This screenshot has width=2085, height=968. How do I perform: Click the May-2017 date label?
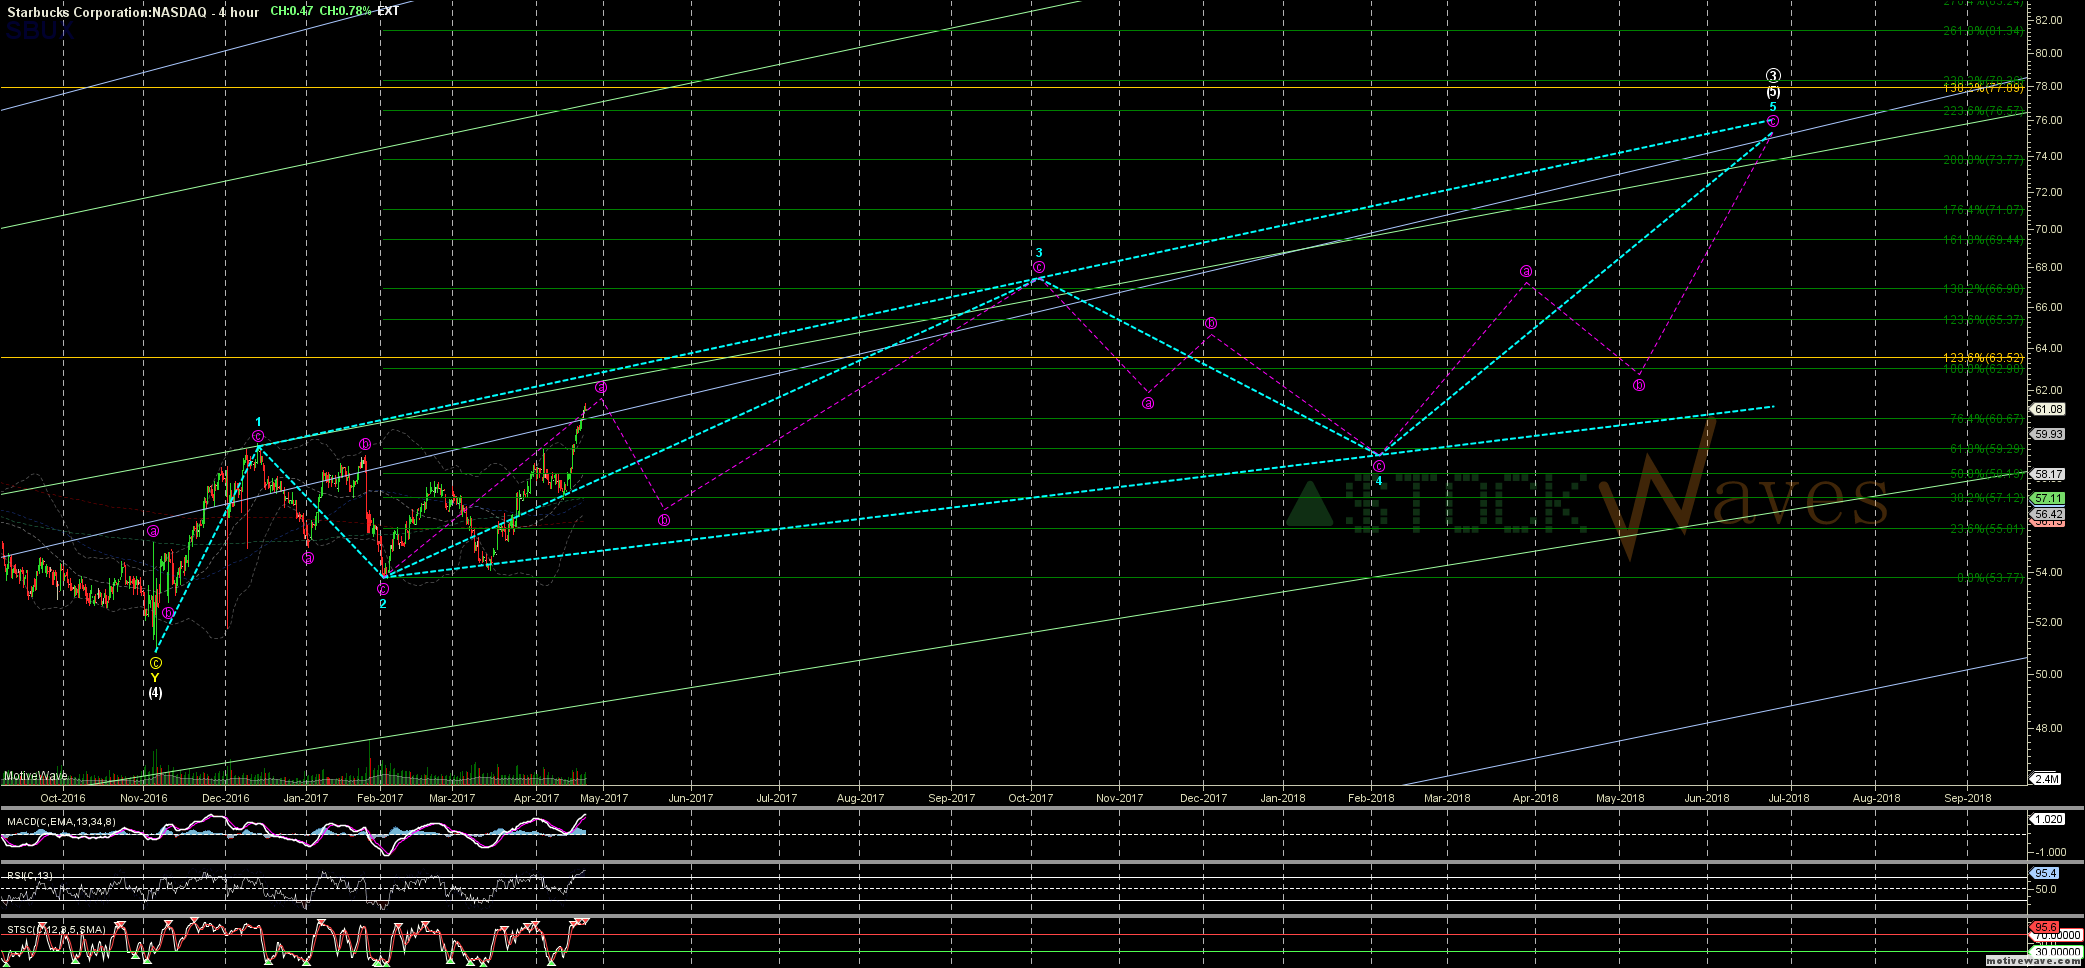coord(604,798)
